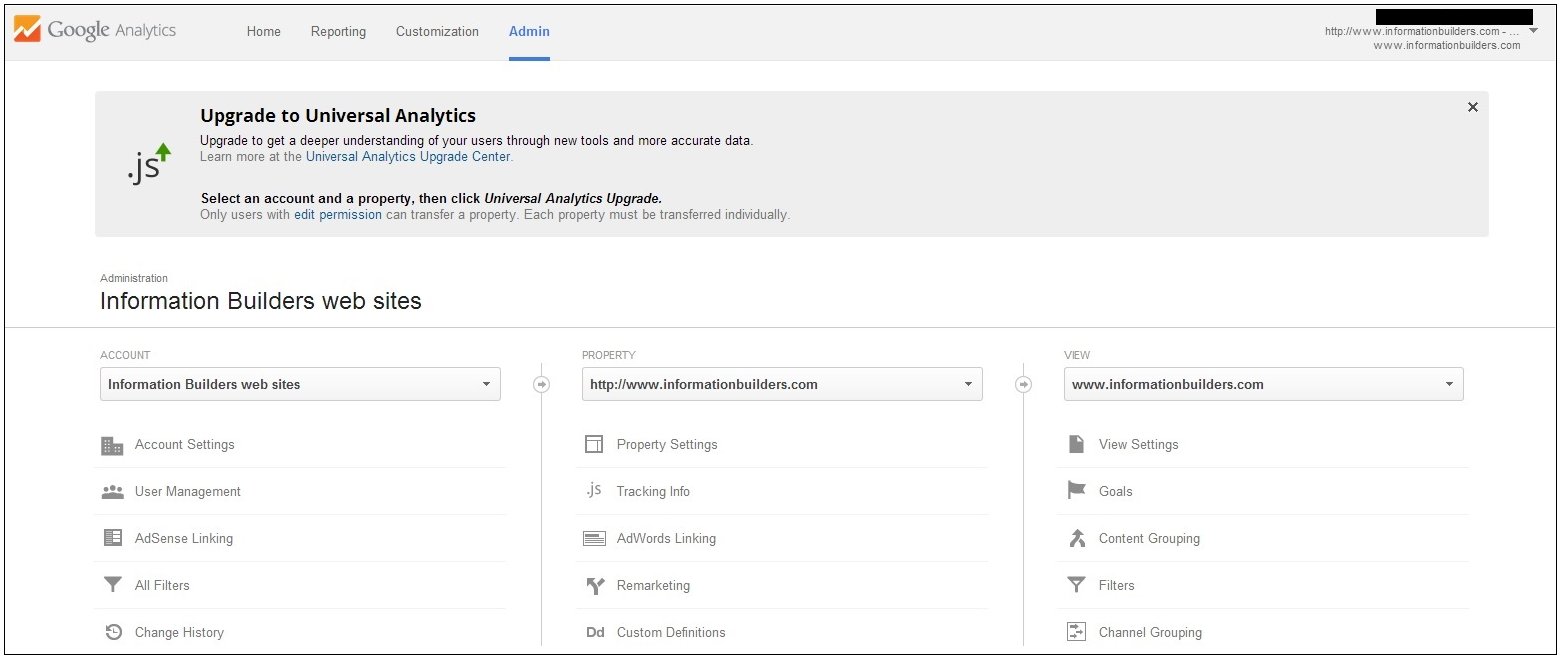The height and width of the screenshot is (658, 1560).
Task: Select the Admin tab
Action: pos(529,31)
